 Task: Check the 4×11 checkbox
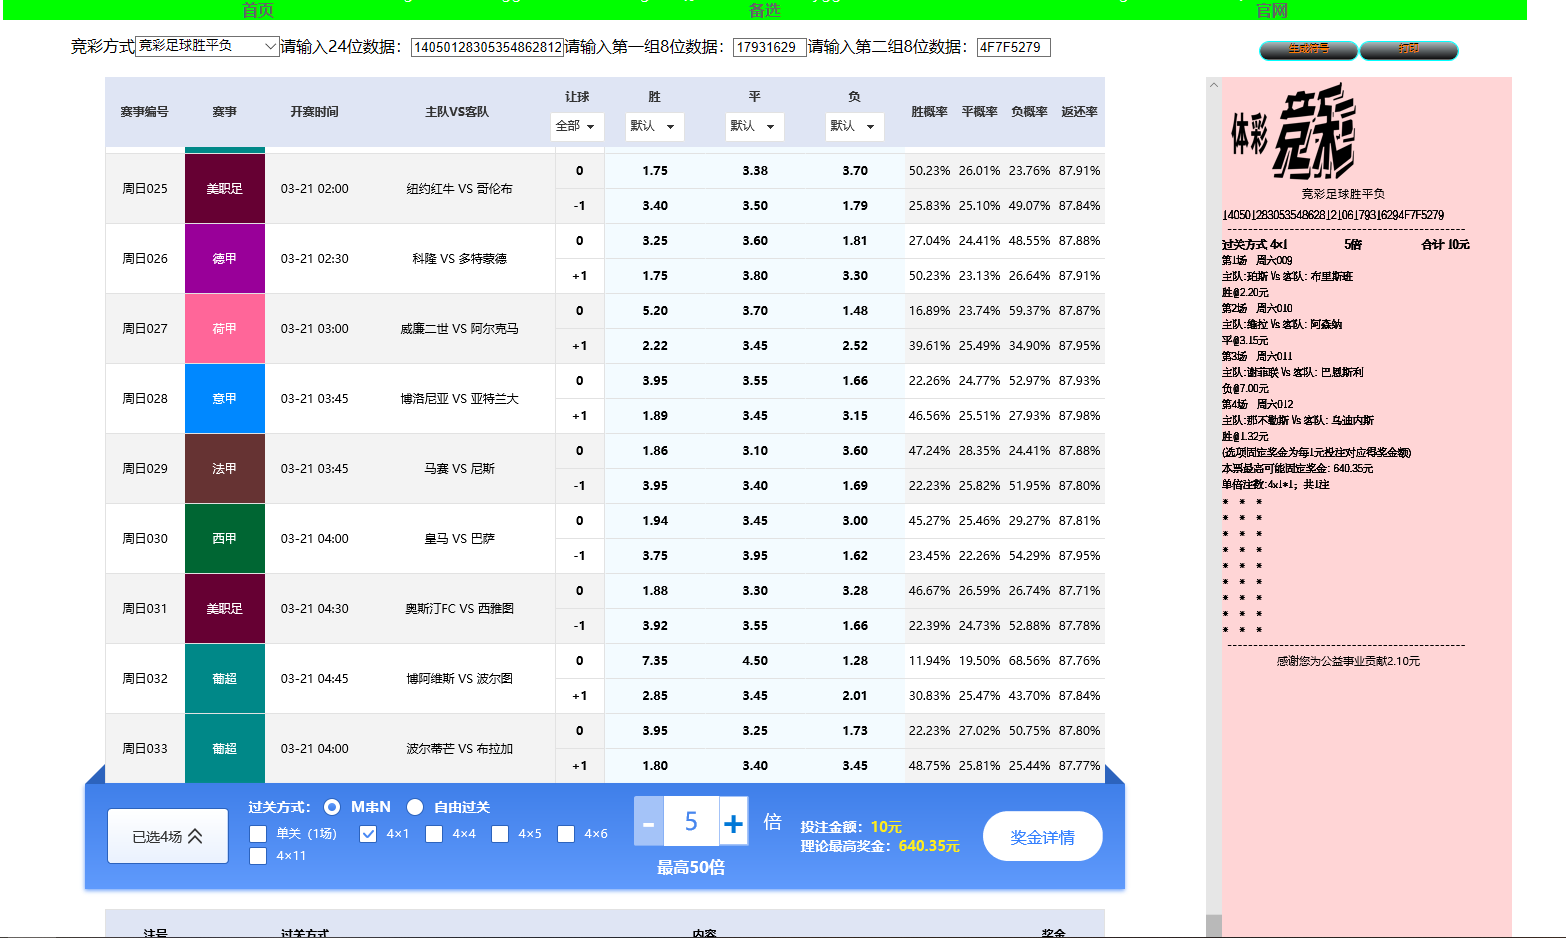[258, 856]
